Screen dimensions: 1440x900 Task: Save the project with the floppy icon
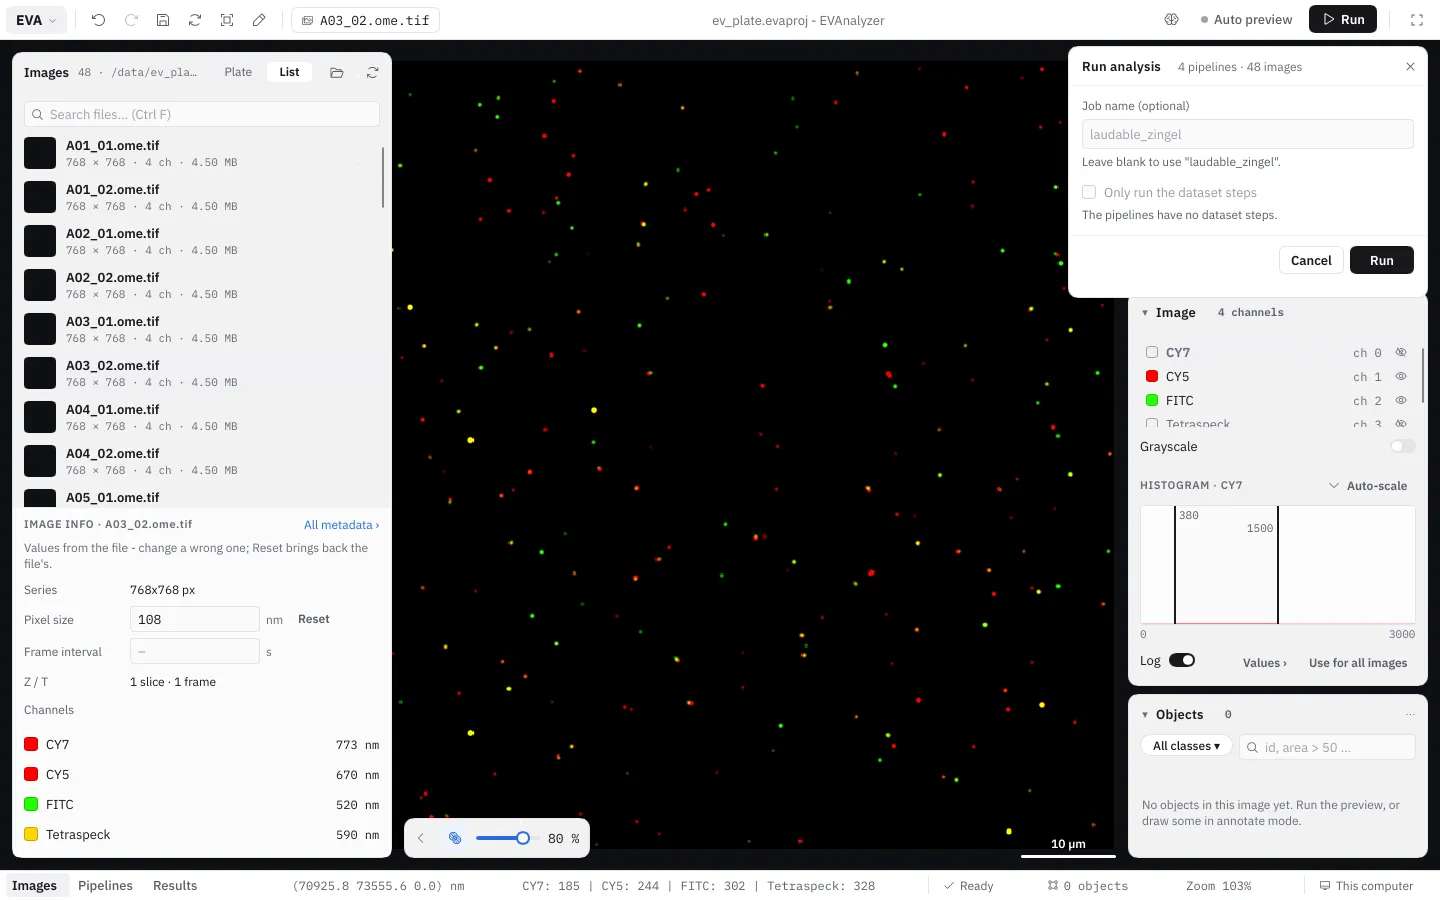click(x=163, y=20)
